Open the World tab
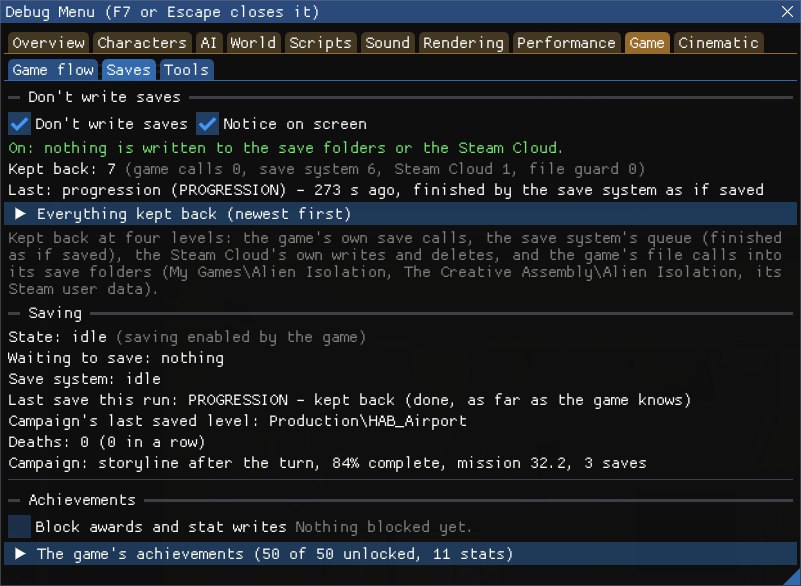 pos(253,43)
